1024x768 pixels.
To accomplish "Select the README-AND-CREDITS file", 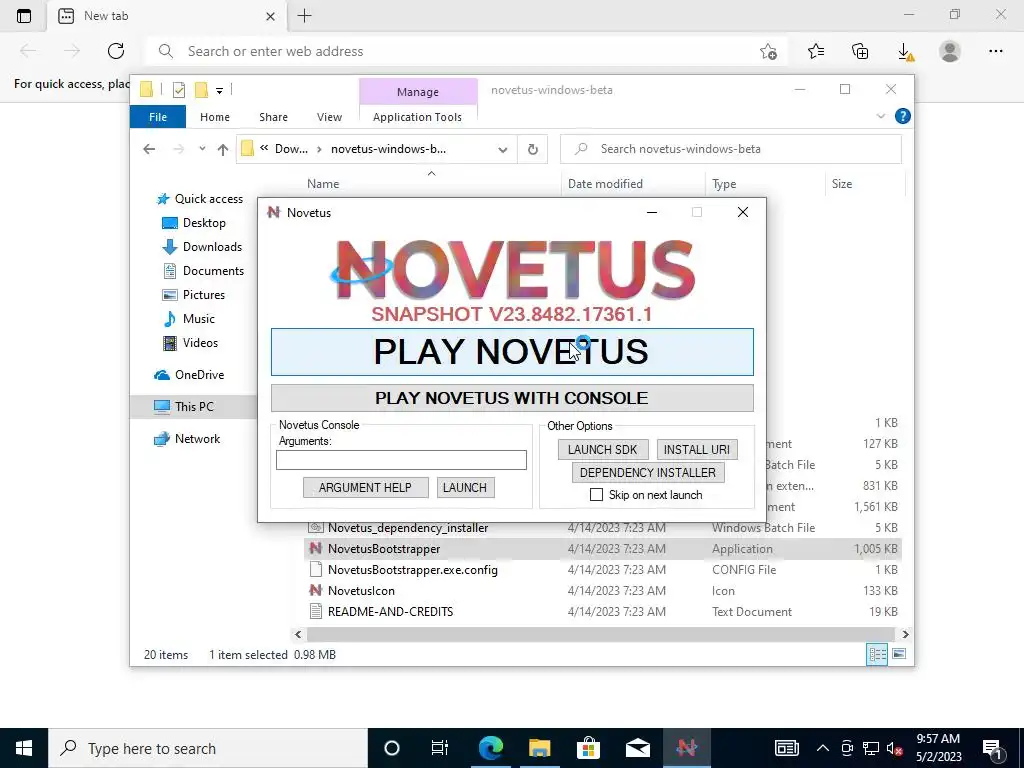I will tap(603, 611).
